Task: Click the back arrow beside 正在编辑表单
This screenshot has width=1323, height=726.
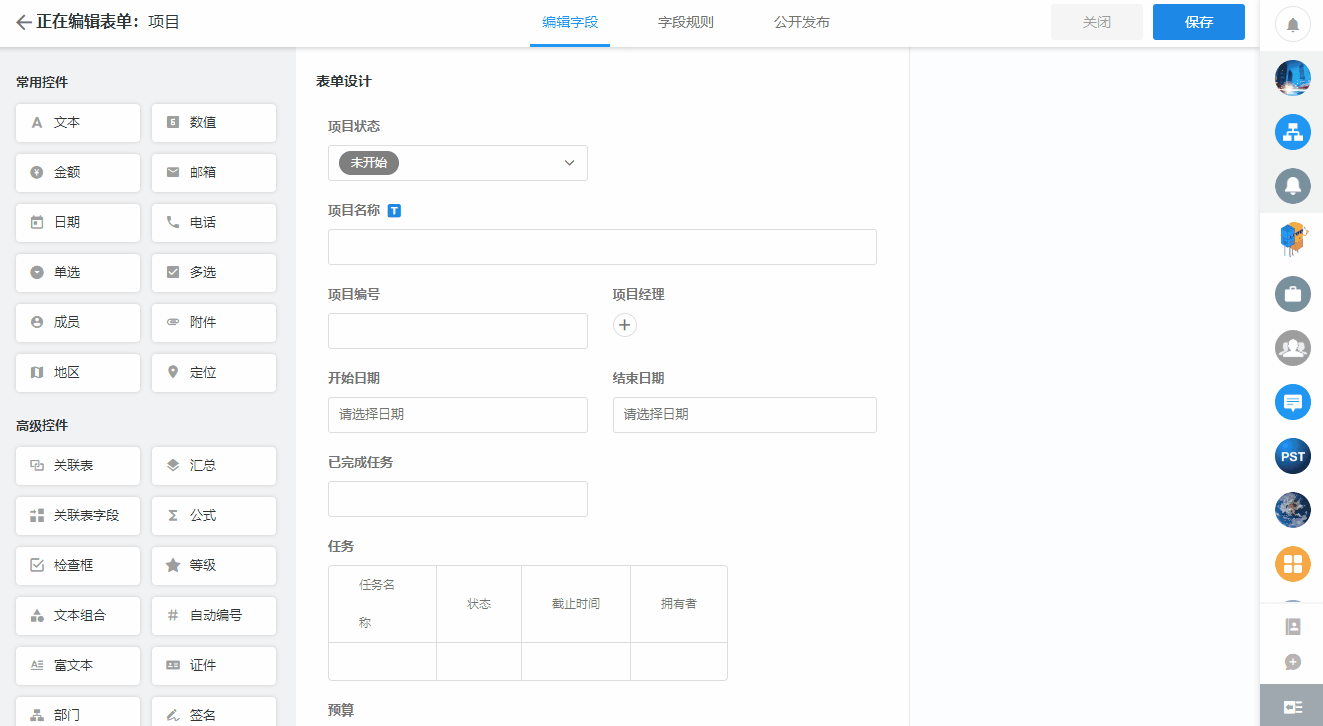Action: pyautogui.click(x=23, y=22)
